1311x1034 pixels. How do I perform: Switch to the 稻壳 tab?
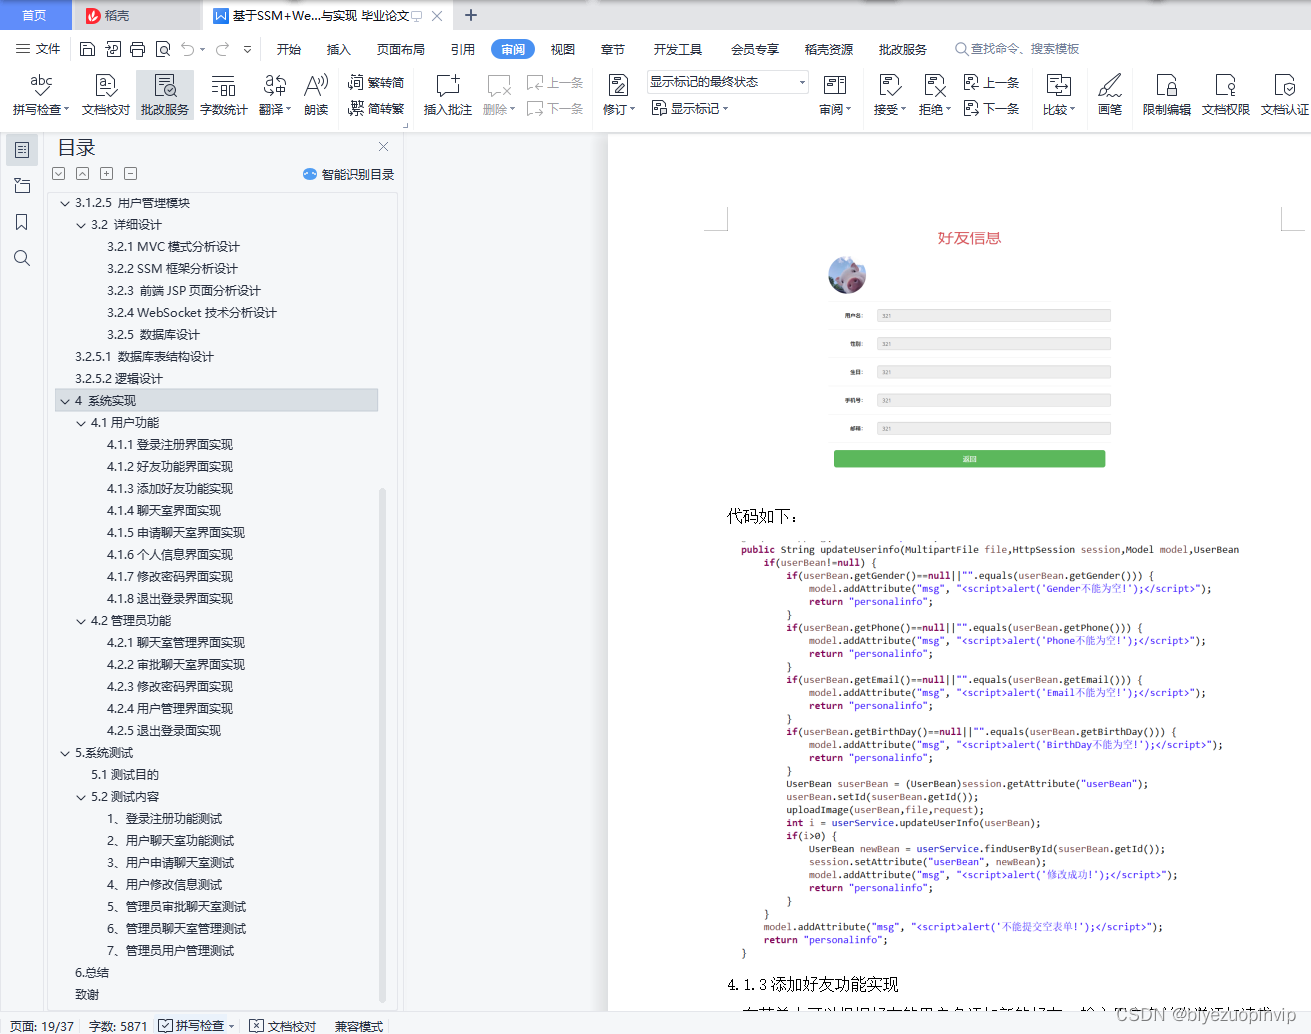tap(137, 15)
